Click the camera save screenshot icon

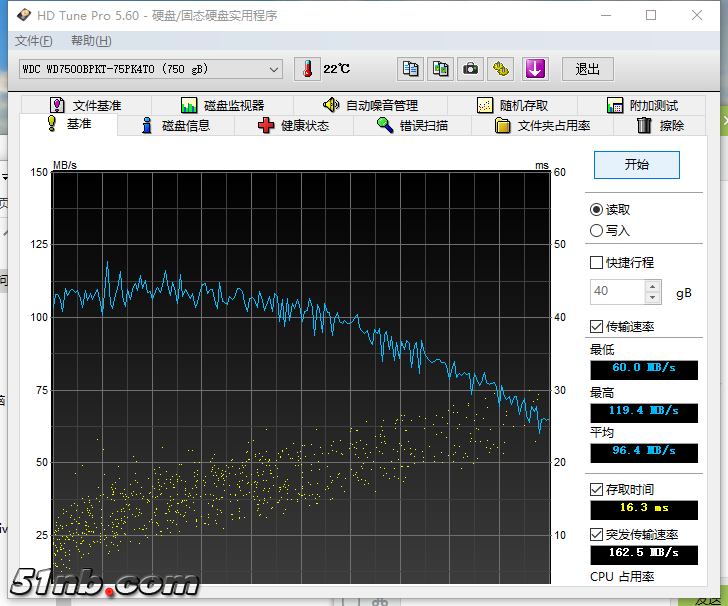tap(470, 69)
